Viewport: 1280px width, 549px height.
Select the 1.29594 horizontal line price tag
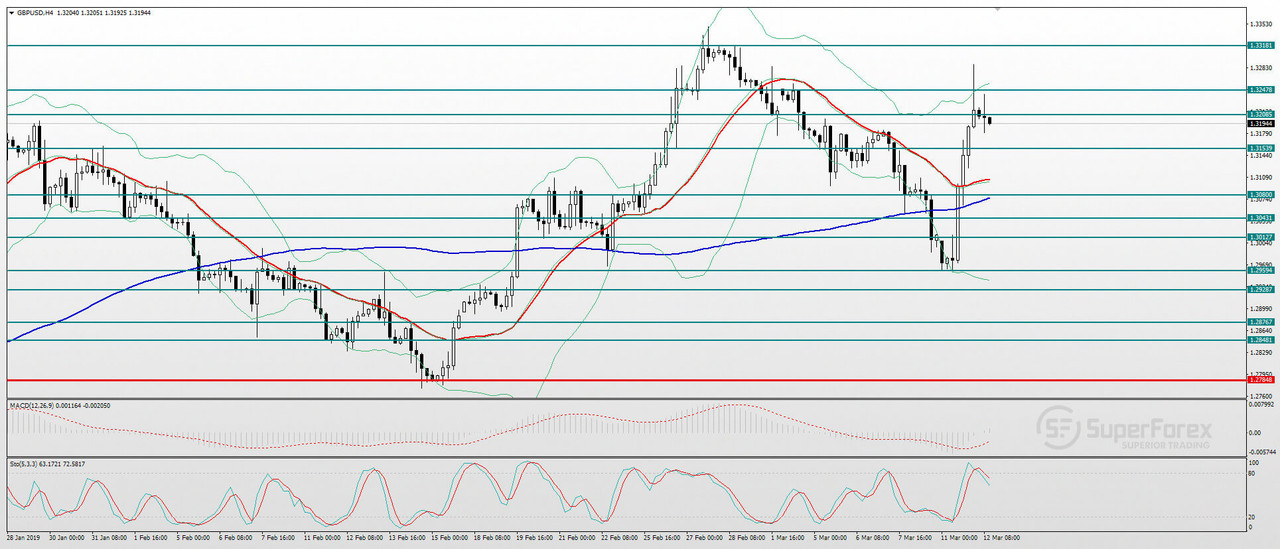click(1260, 270)
